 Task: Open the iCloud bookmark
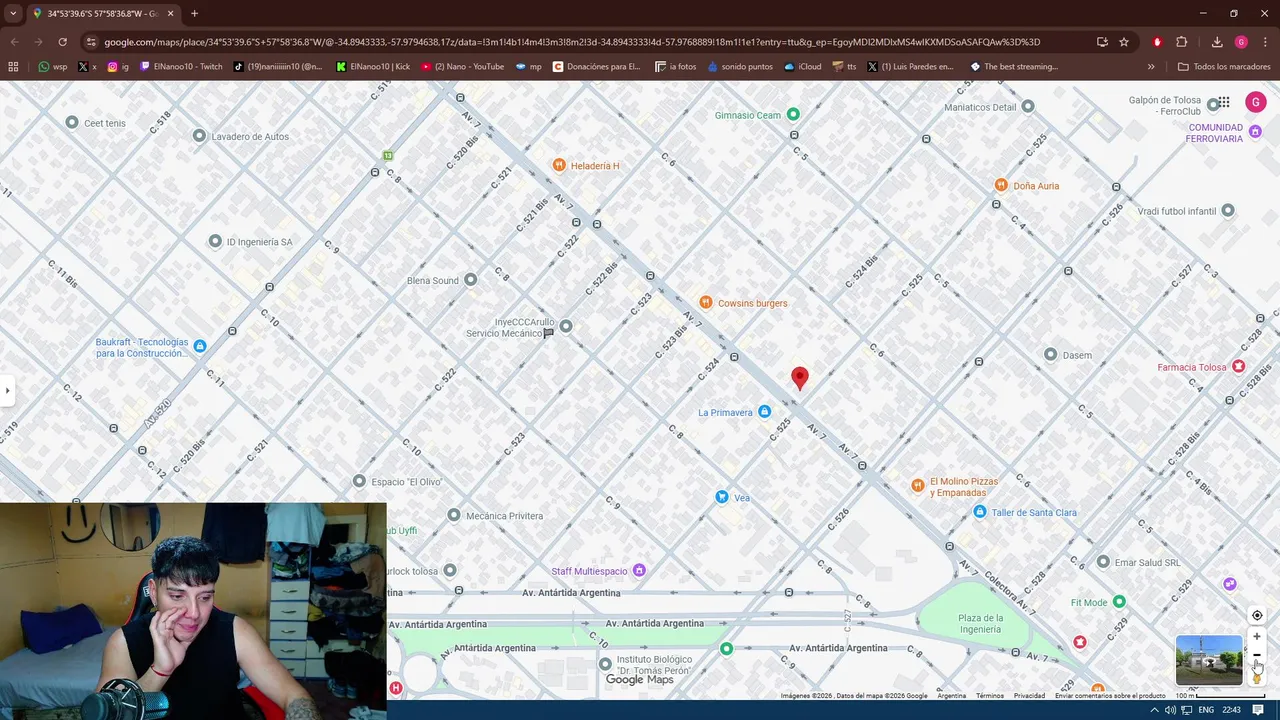(802, 67)
